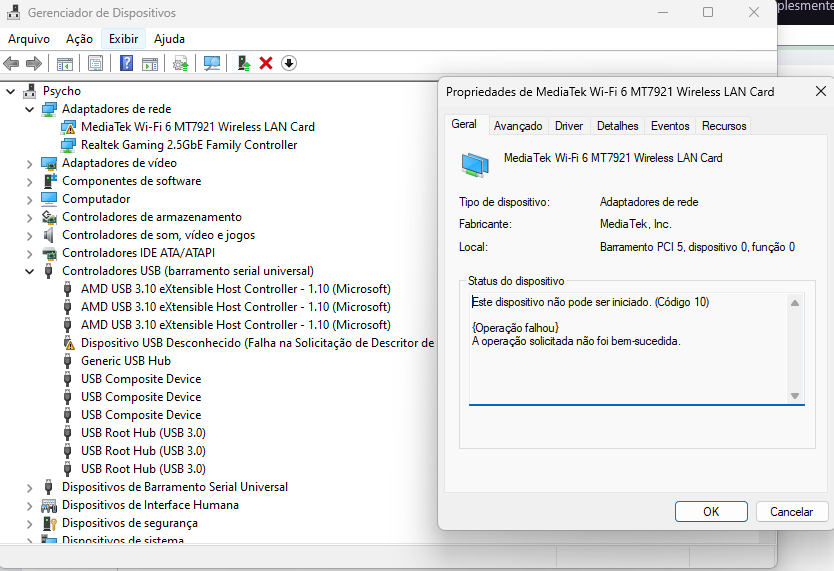The image size is (834, 571).
Task: Select Dispositivos de Barramento Serial Universal label
Action: pos(174,487)
